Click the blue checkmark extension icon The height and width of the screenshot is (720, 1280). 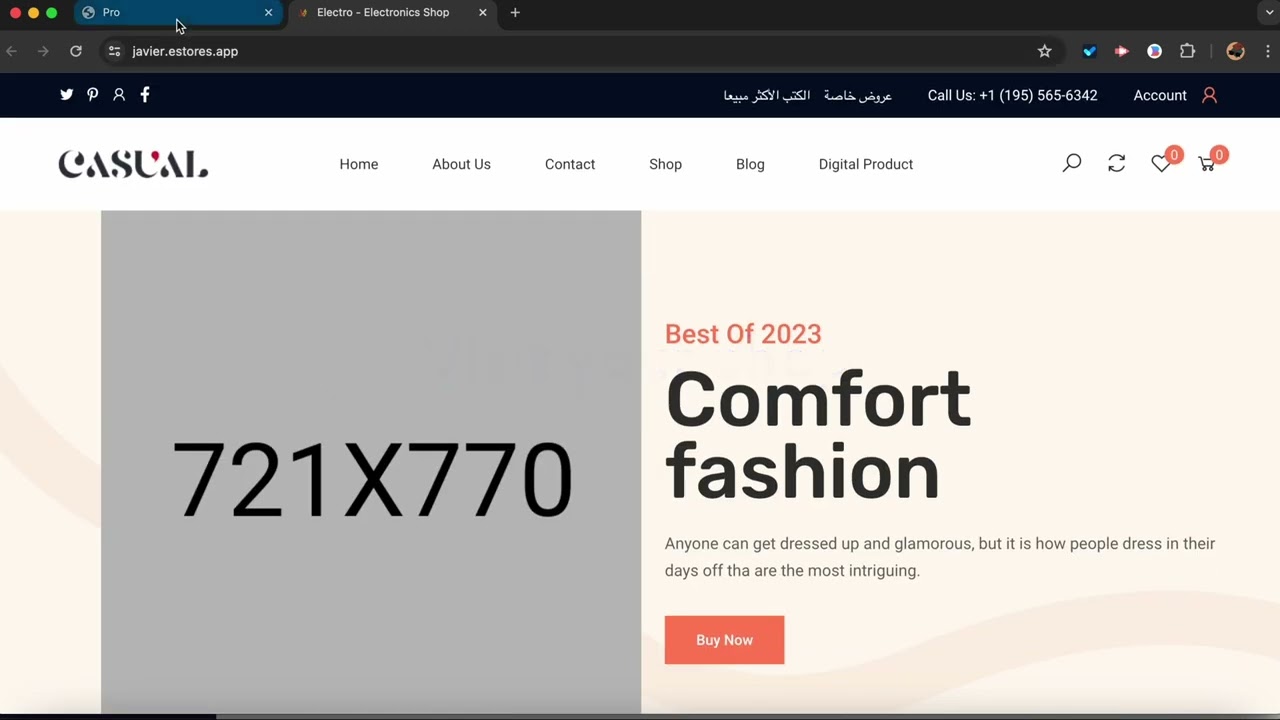pyautogui.click(x=1090, y=51)
